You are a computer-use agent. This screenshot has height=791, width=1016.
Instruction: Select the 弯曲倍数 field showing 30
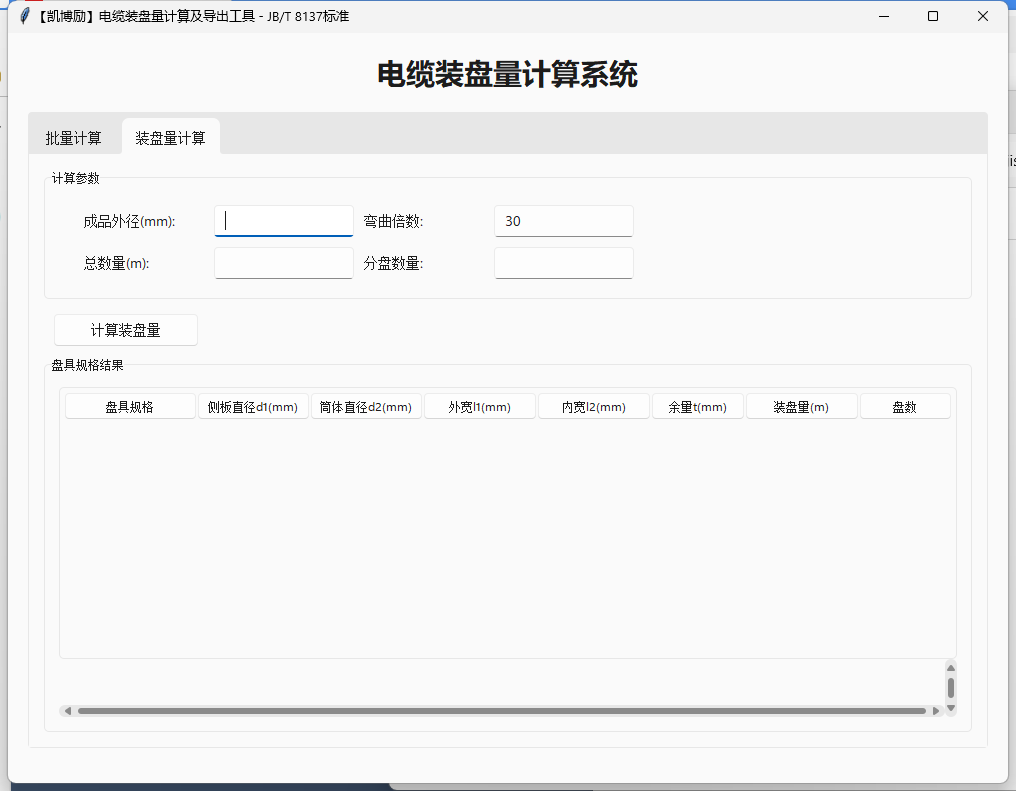[x=563, y=220]
